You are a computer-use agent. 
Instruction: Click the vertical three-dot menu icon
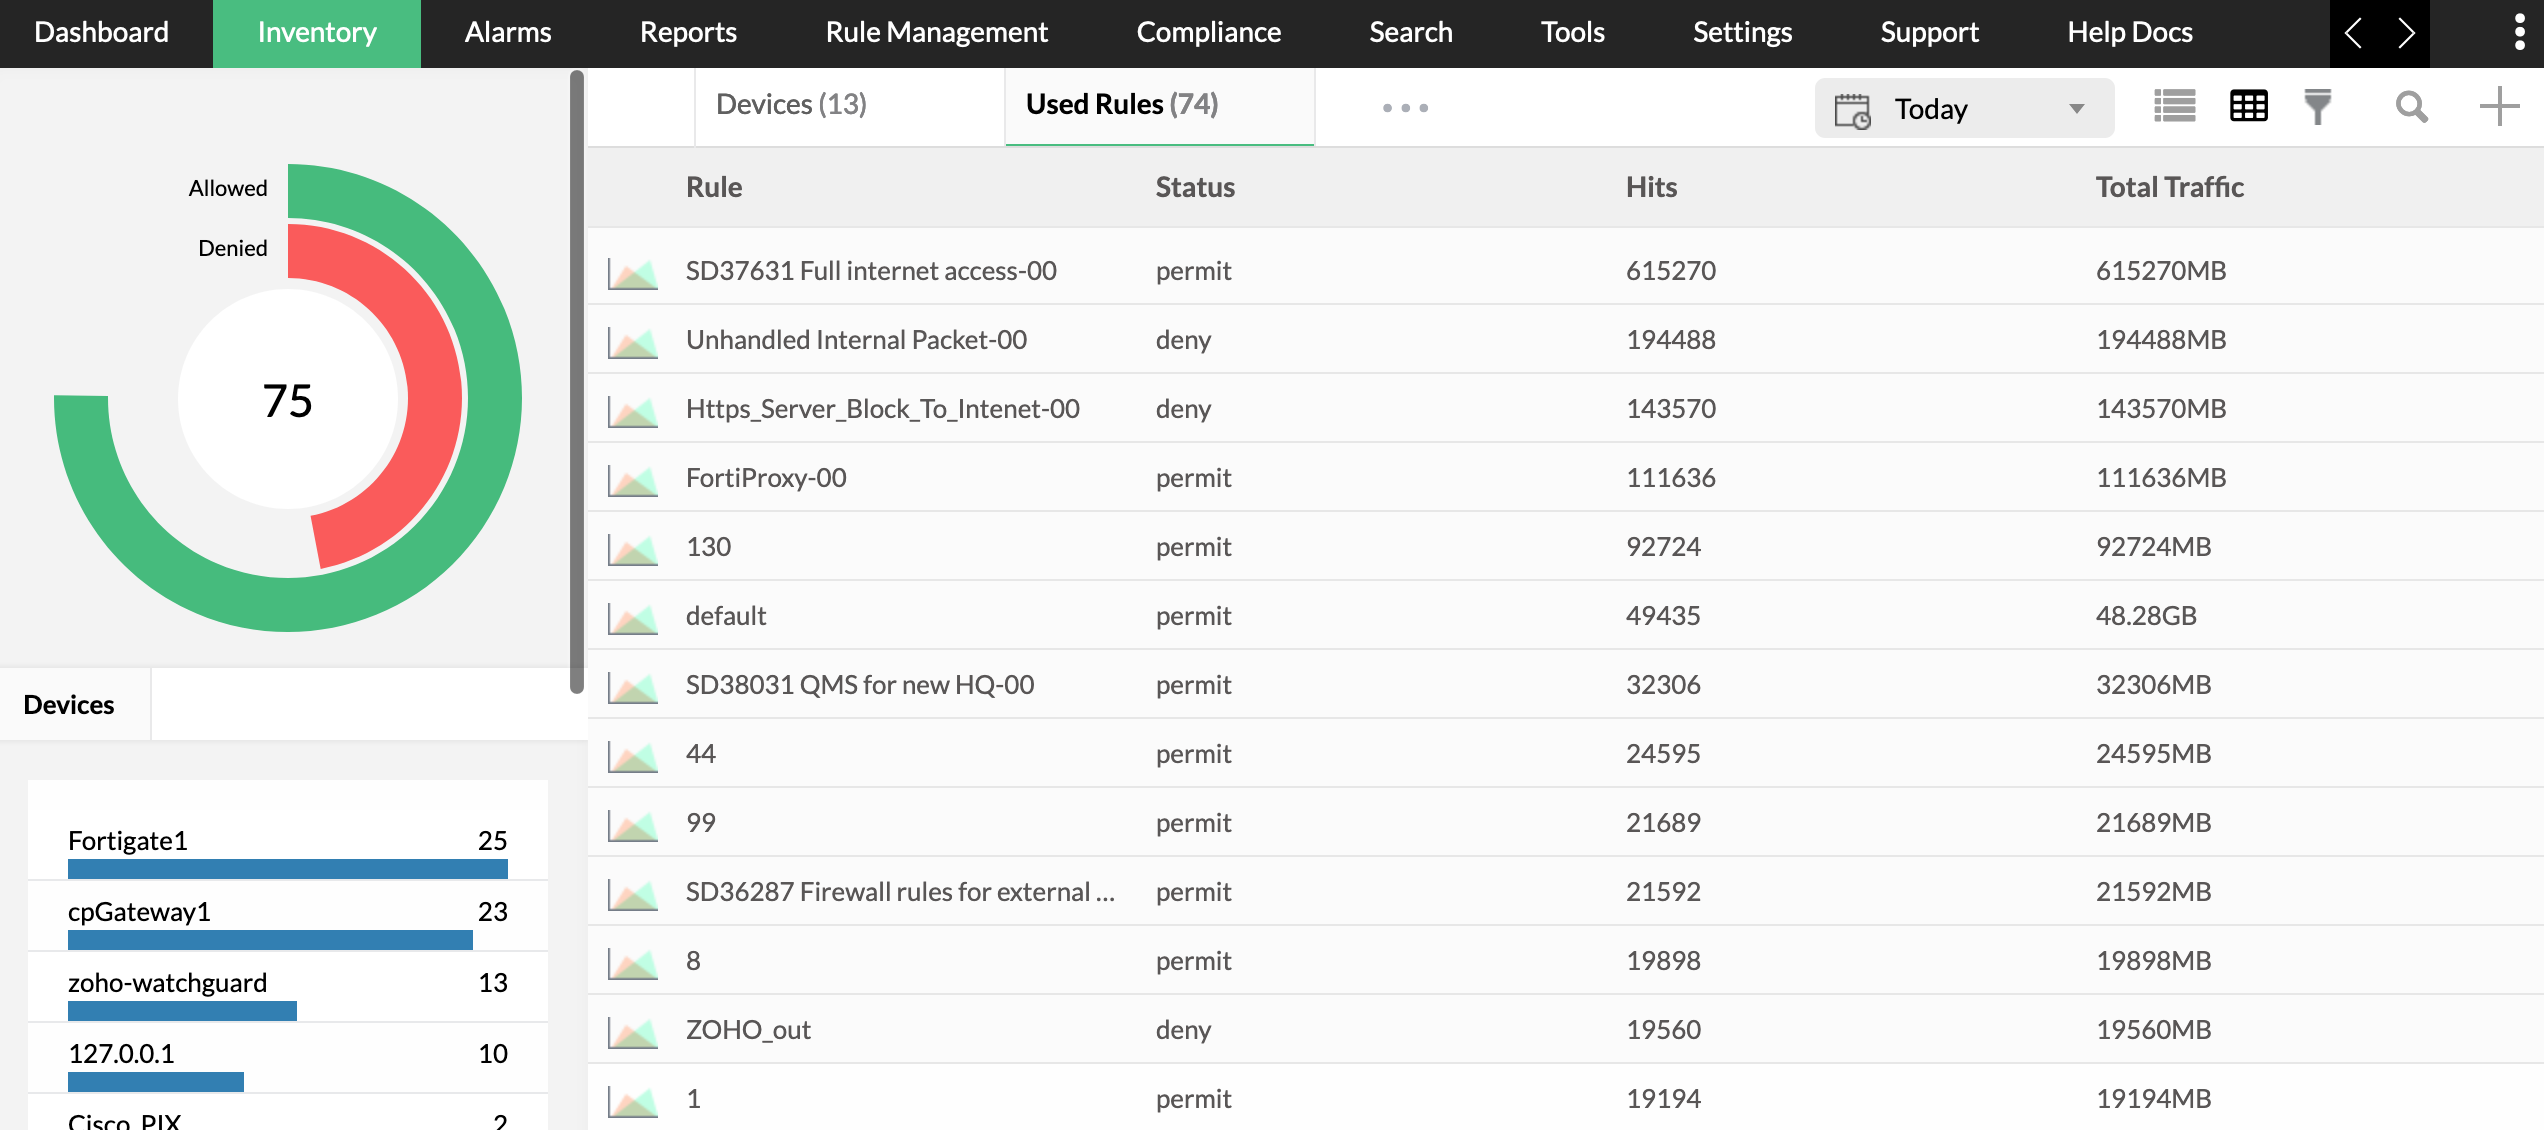[x=2519, y=32]
